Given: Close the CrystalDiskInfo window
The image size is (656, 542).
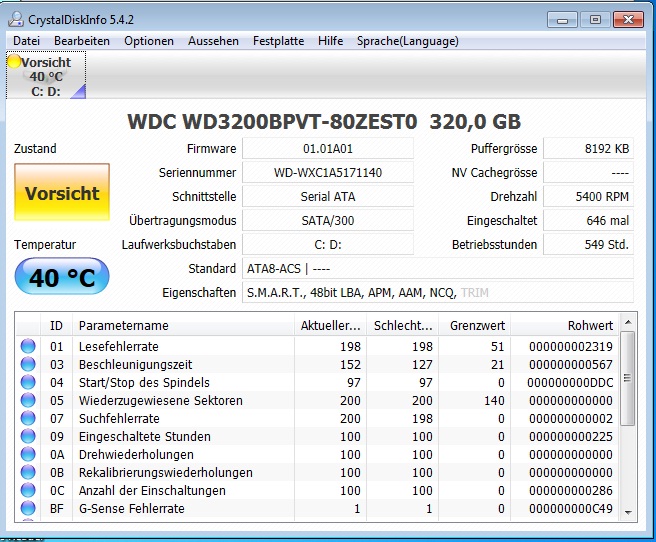Looking at the screenshot, I should click(628, 20).
